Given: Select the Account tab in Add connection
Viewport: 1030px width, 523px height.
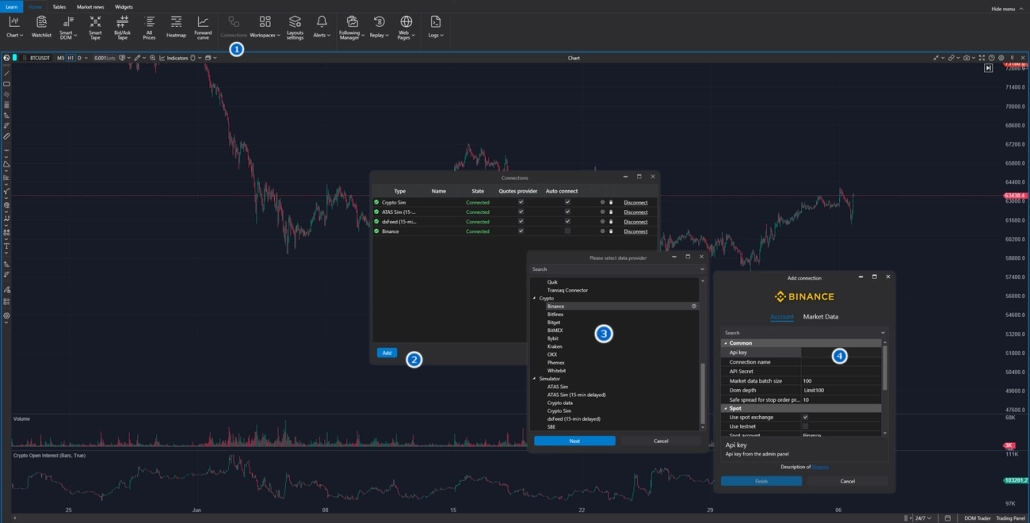Looking at the screenshot, I should pyautogui.click(x=782, y=317).
